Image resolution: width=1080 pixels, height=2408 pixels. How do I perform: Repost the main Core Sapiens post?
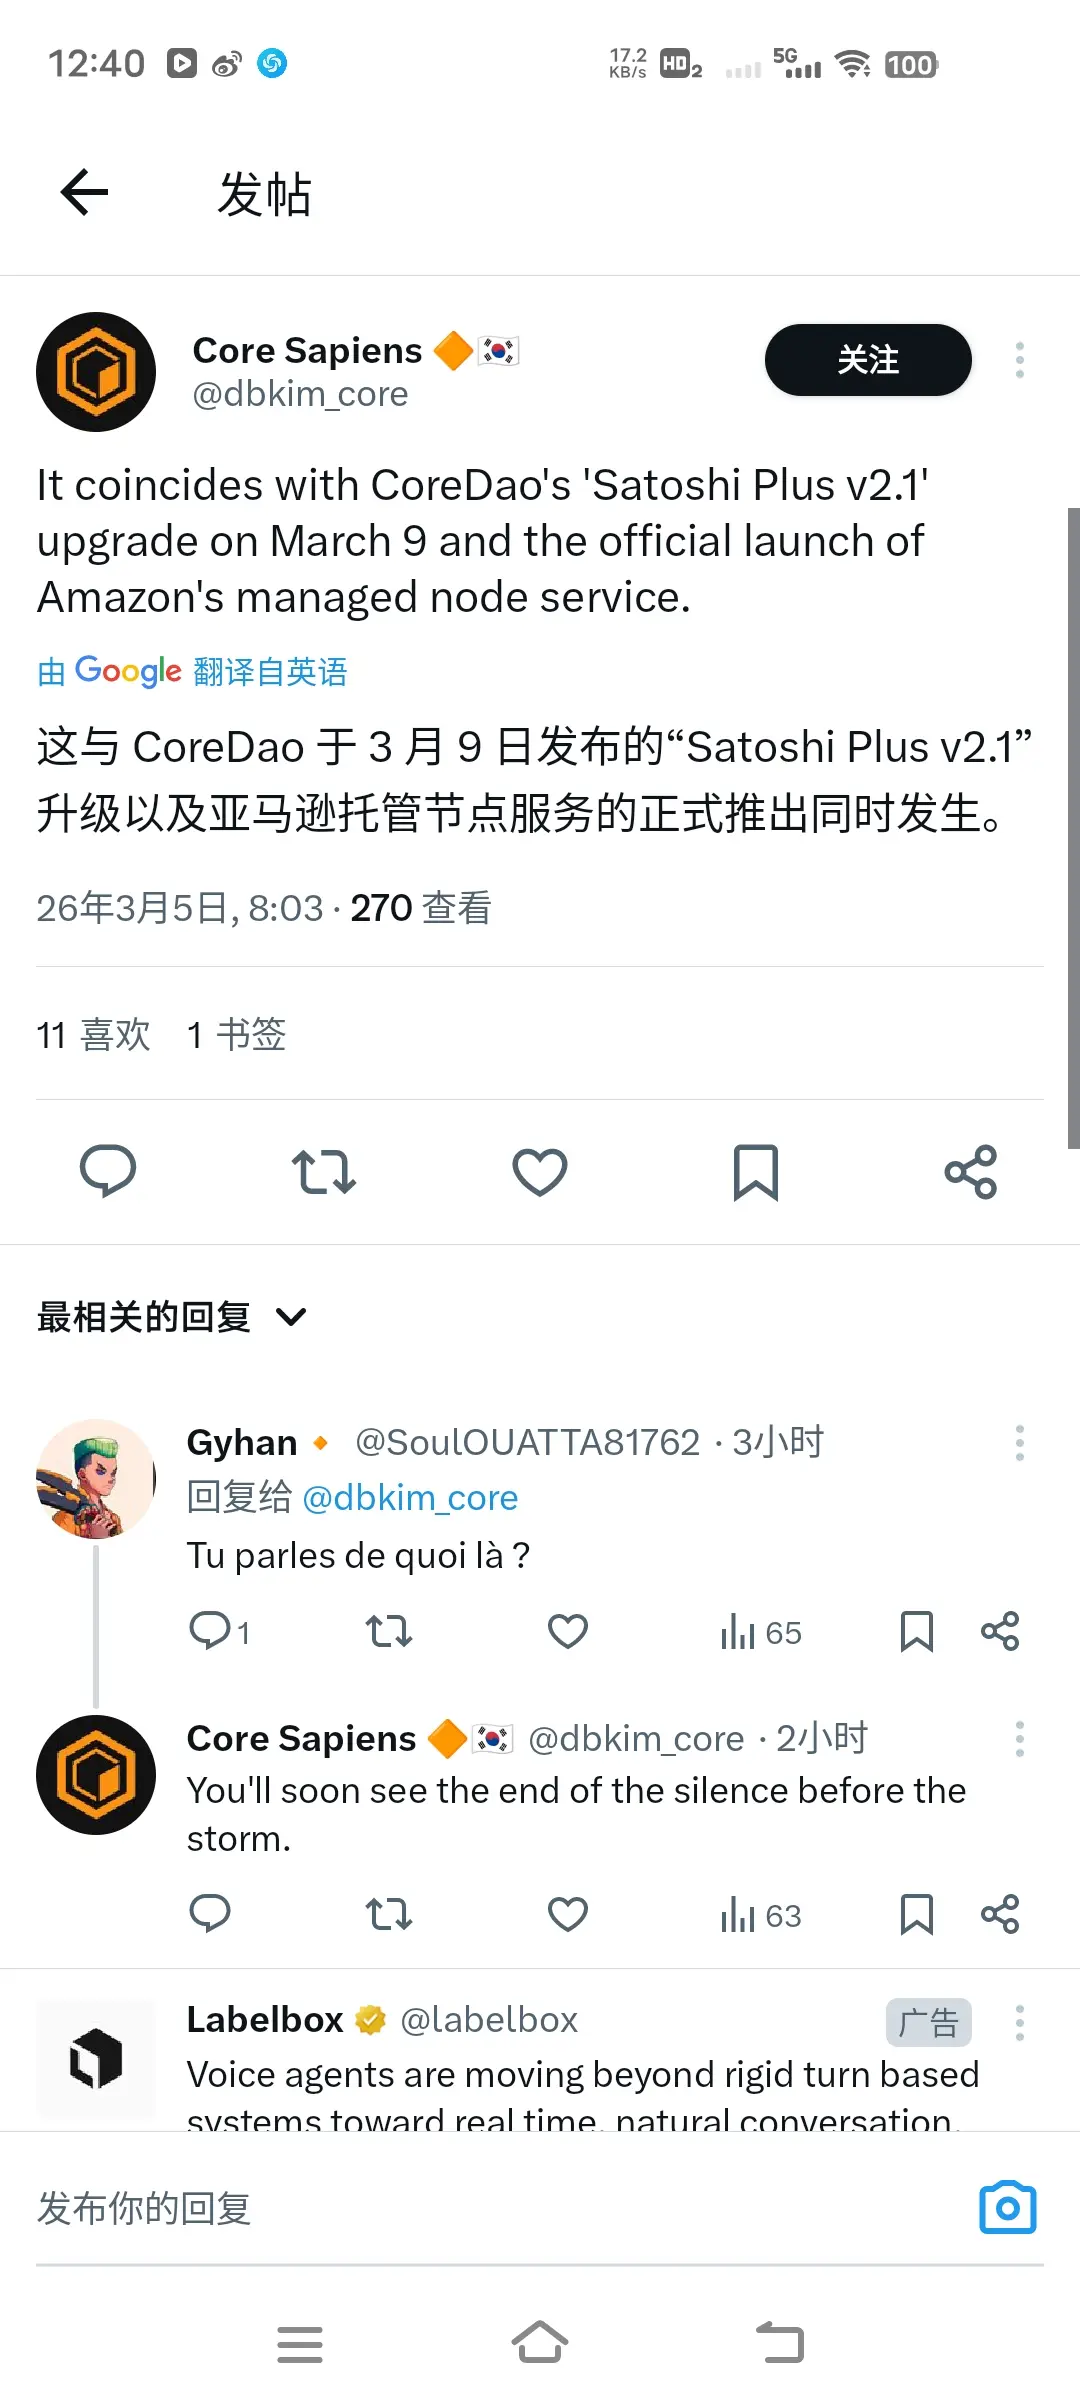click(324, 1172)
